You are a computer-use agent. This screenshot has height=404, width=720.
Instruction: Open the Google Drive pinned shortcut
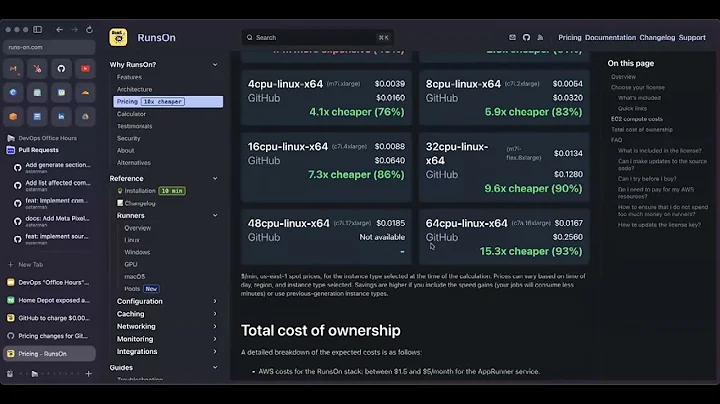pyautogui.click(x=85, y=117)
